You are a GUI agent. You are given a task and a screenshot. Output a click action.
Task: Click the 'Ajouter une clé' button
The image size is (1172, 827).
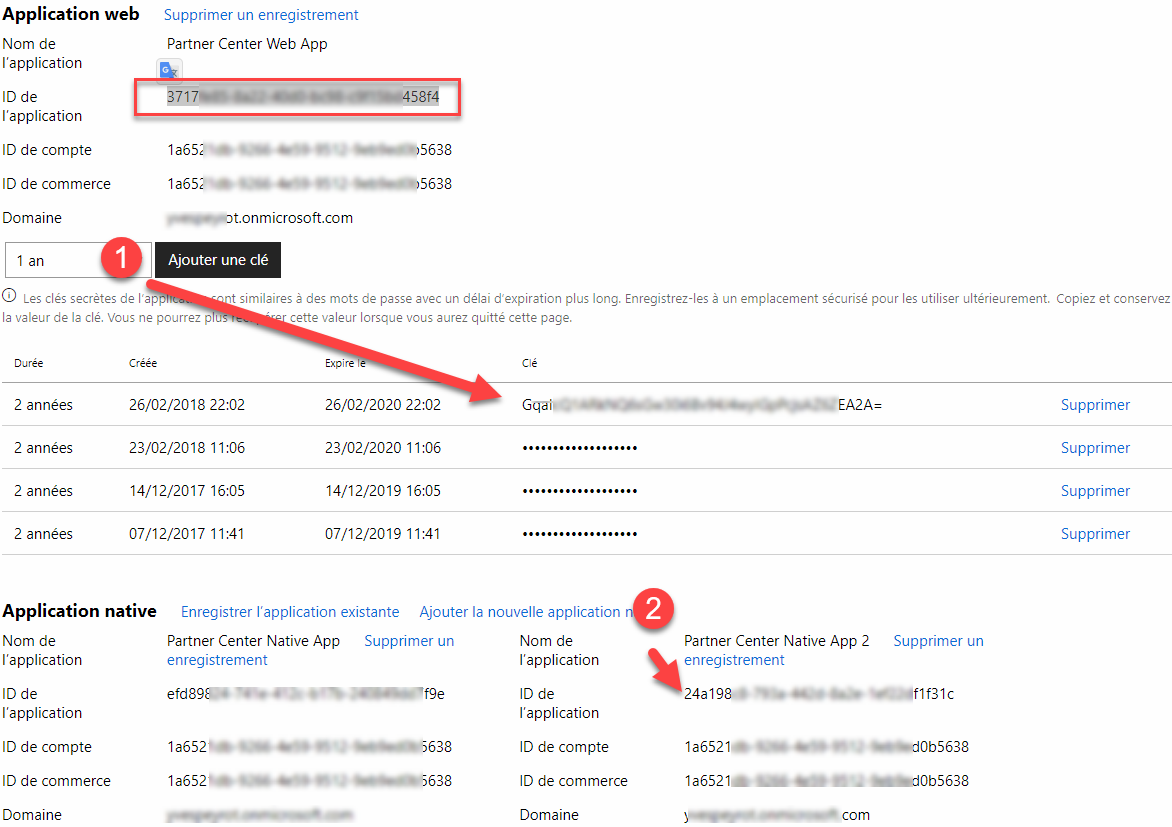pos(218,260)
